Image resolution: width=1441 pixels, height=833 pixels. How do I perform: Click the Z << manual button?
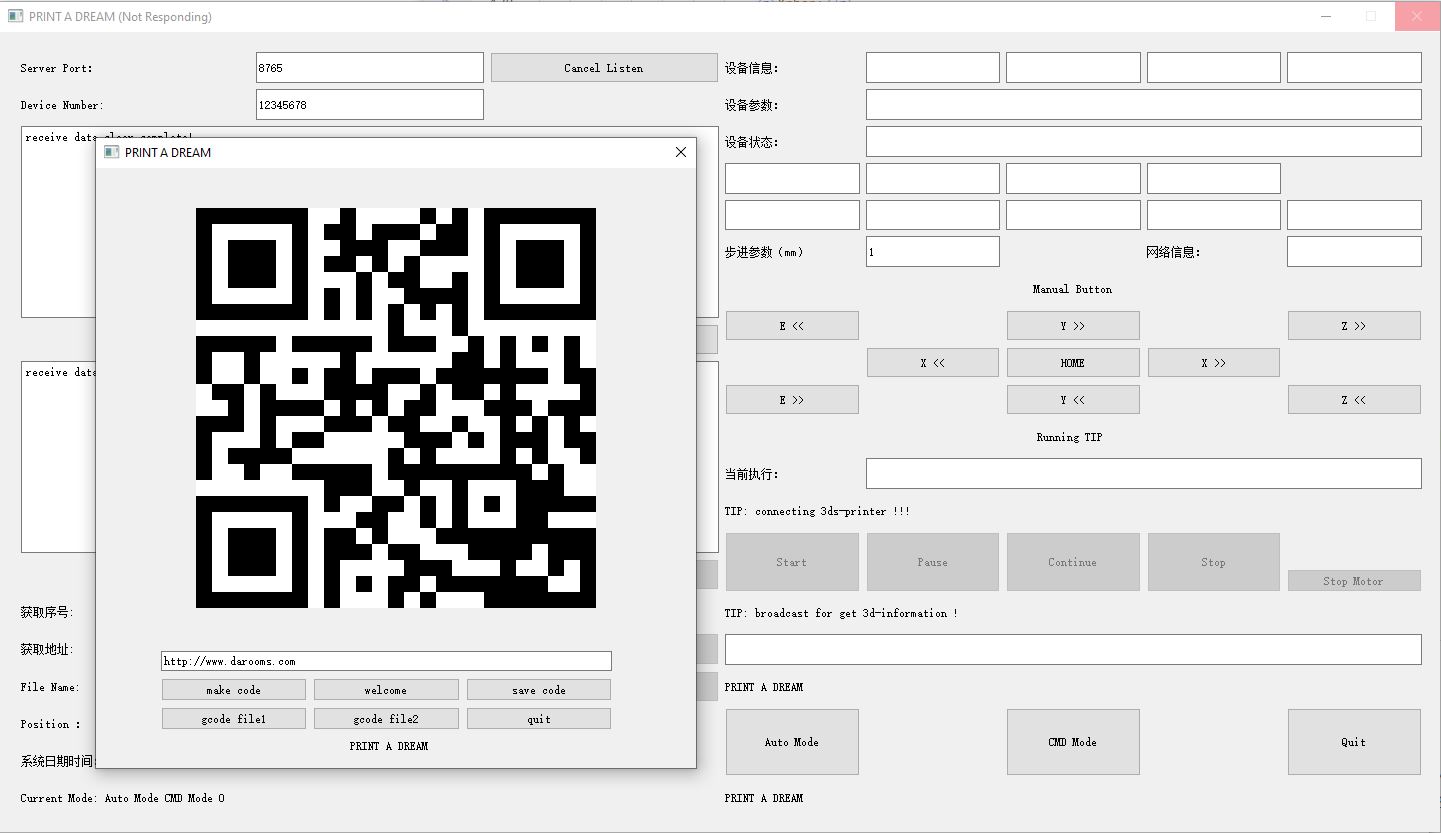1354,400
